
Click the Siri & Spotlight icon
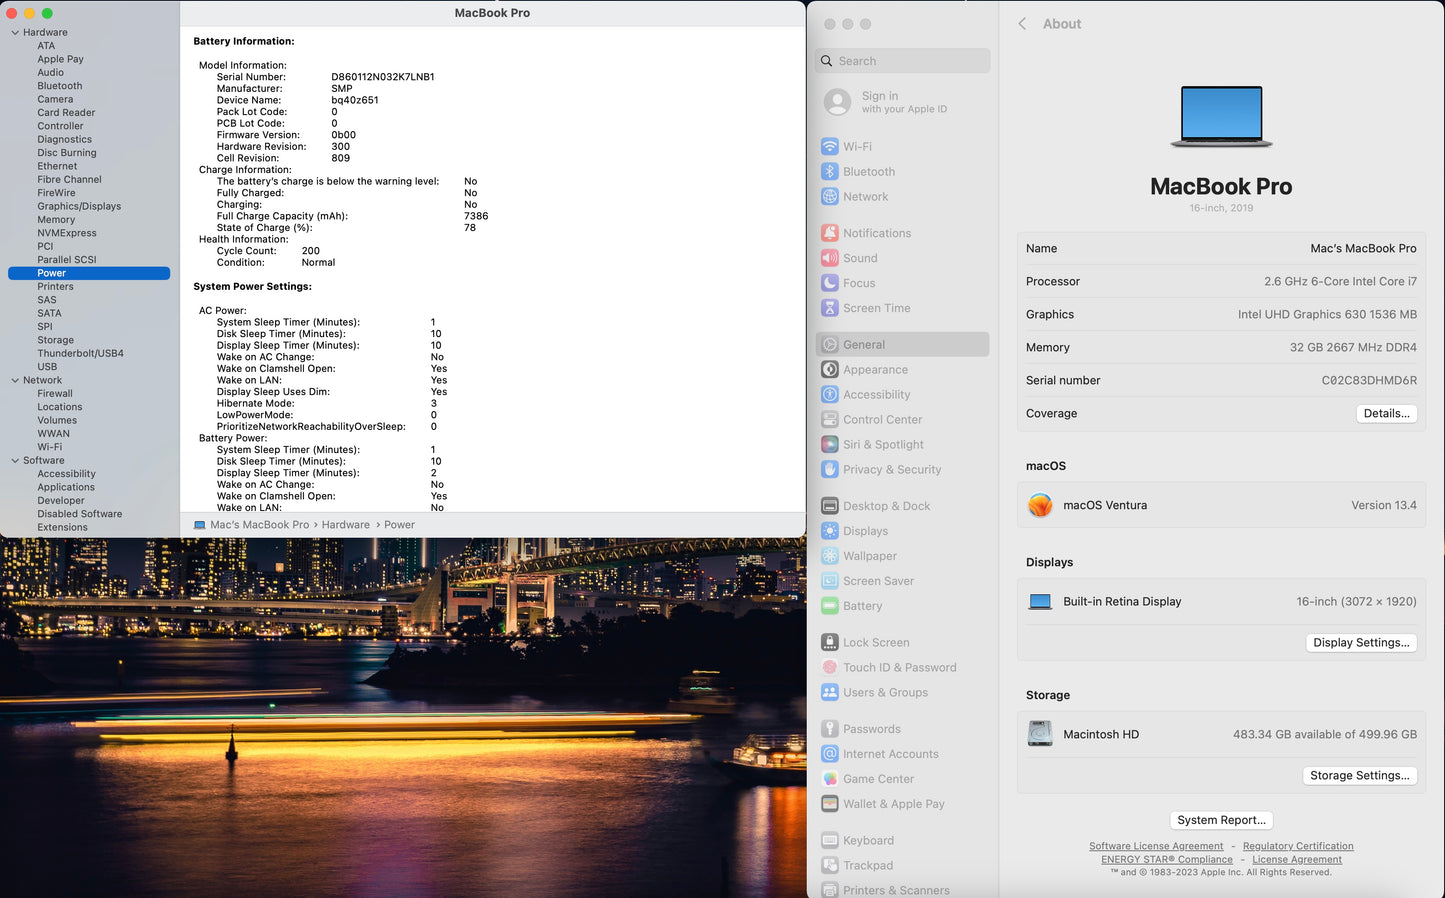click(x=829, y=444)
